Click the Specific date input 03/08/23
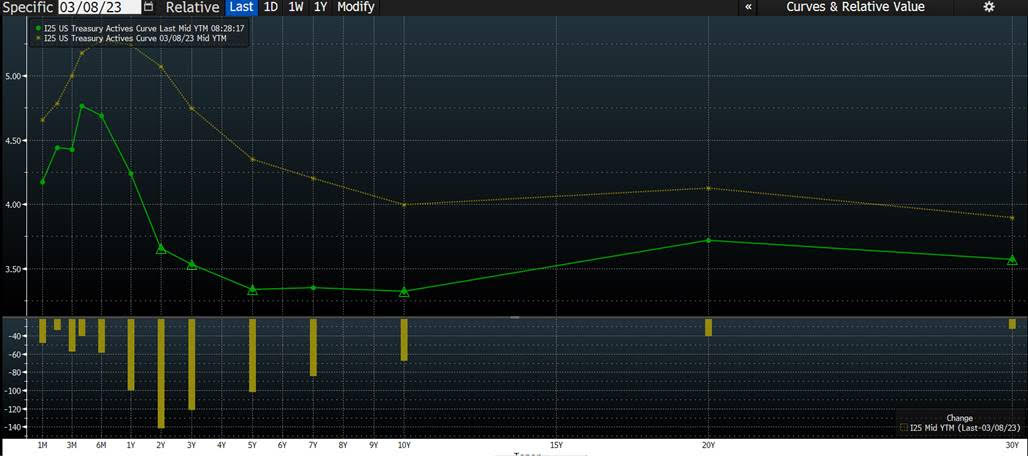 (x=100, y=7)
